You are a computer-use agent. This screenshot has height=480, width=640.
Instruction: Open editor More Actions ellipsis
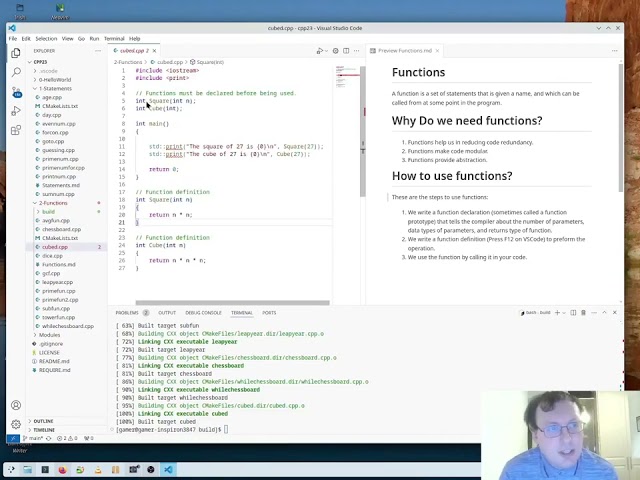pyautogui.click(x=357, y=51)
